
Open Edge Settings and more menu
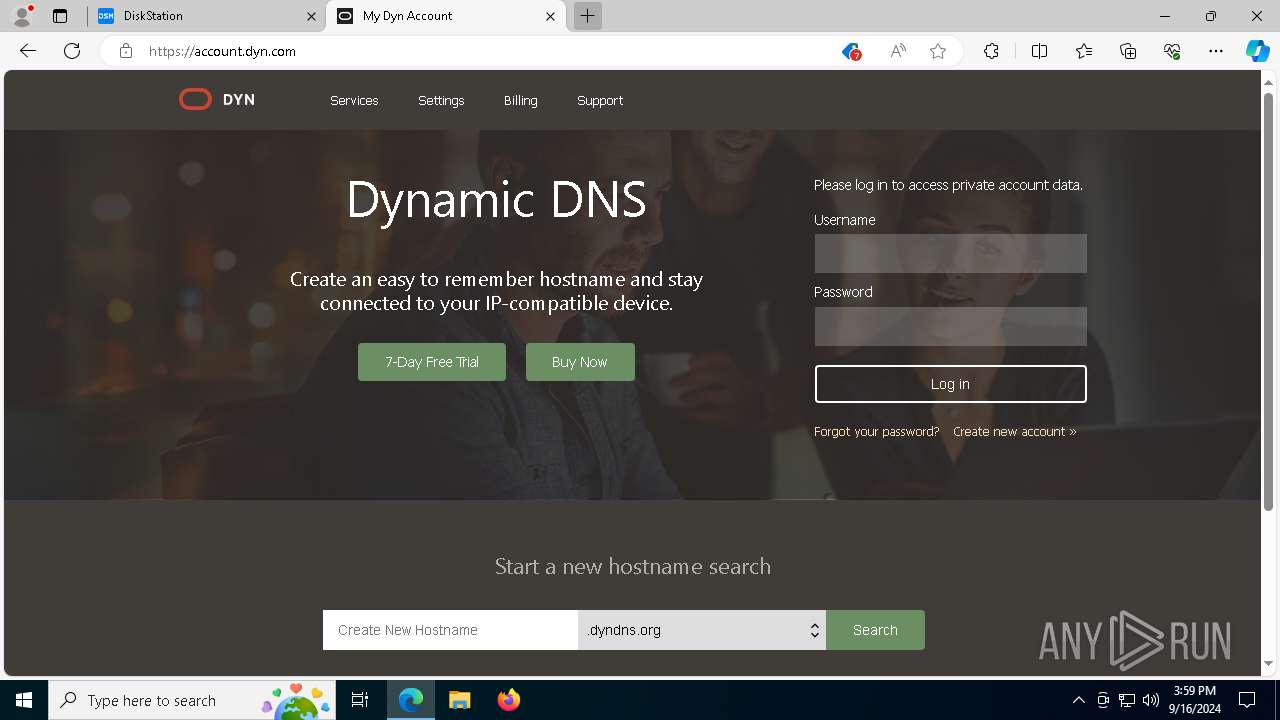click(x=1216, y=51)
